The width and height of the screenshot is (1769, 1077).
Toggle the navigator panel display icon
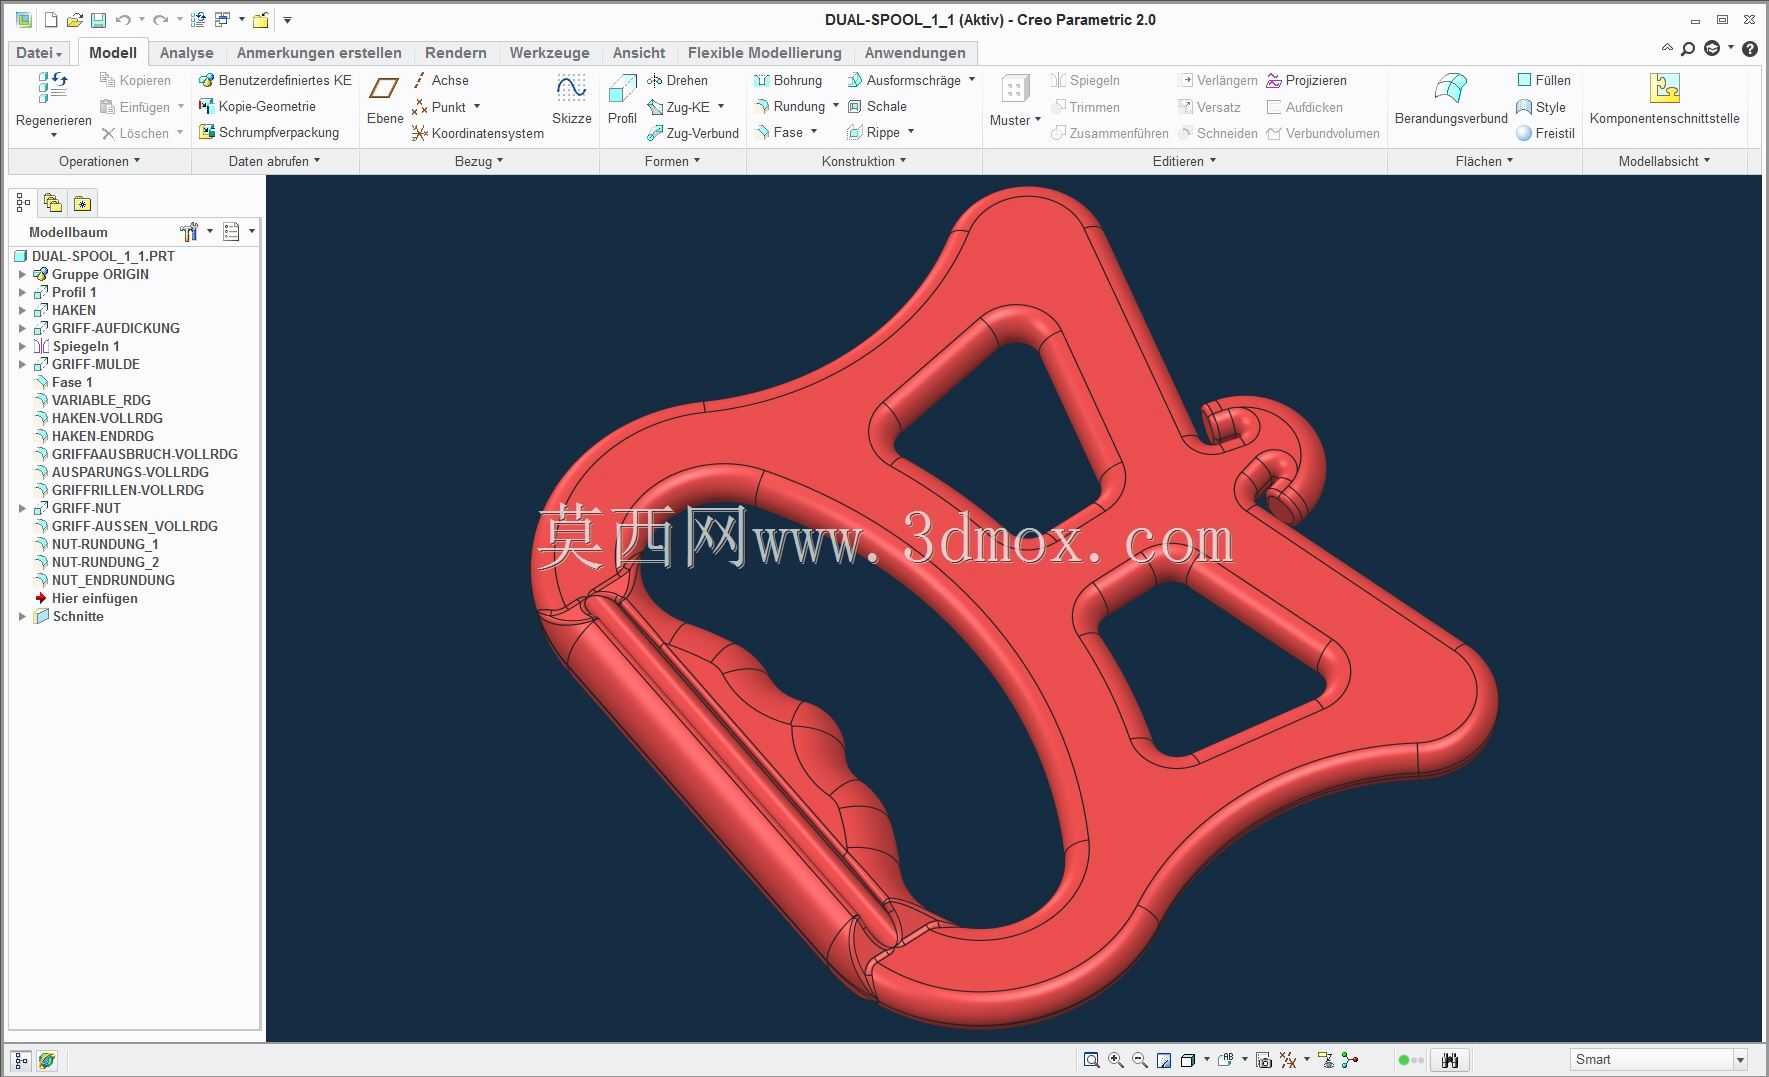pyautogui.click(x=21, y=1060)
